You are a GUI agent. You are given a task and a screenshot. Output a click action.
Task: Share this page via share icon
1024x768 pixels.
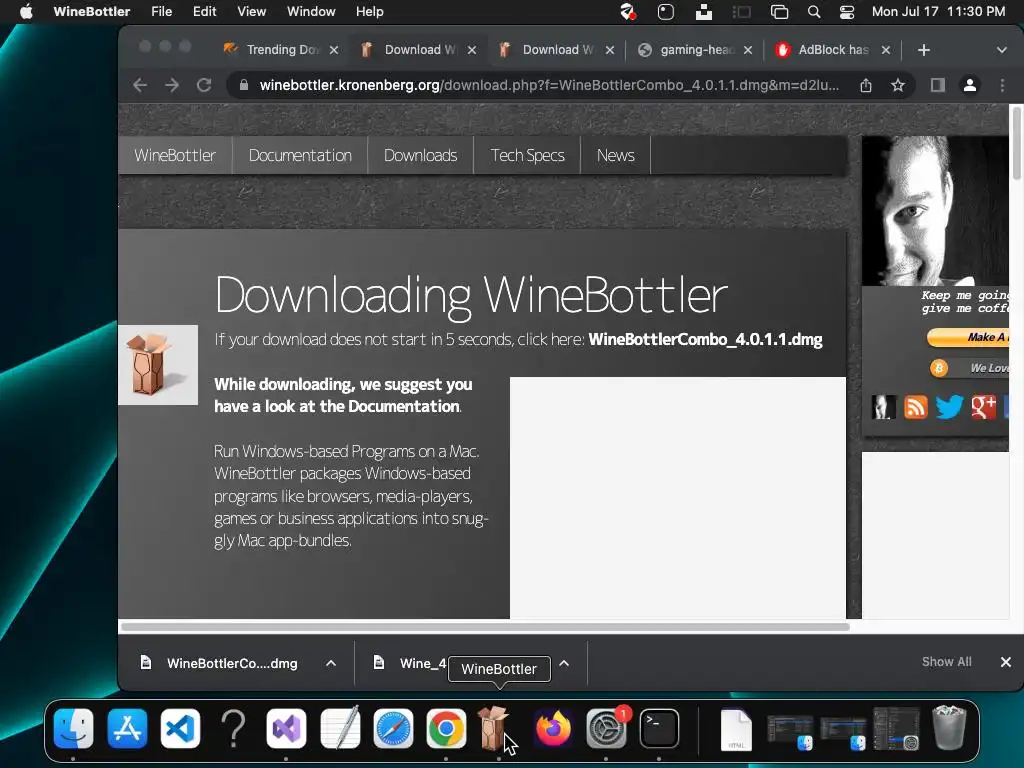pyautogui.click(x=866, y=85)
